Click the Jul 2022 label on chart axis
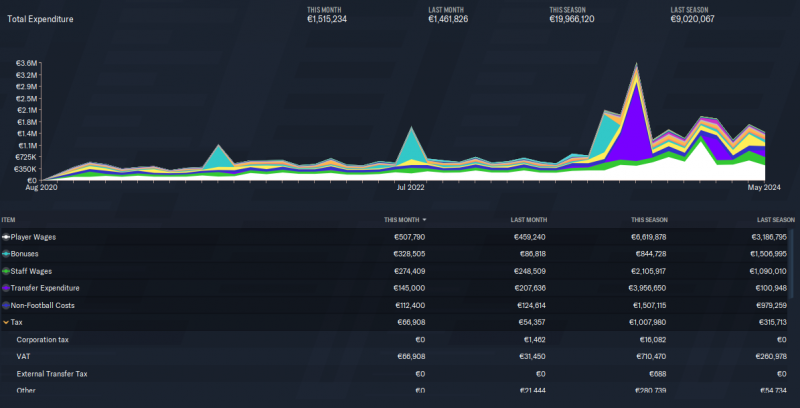Screen dimensions: 800x408 point(410,186)
